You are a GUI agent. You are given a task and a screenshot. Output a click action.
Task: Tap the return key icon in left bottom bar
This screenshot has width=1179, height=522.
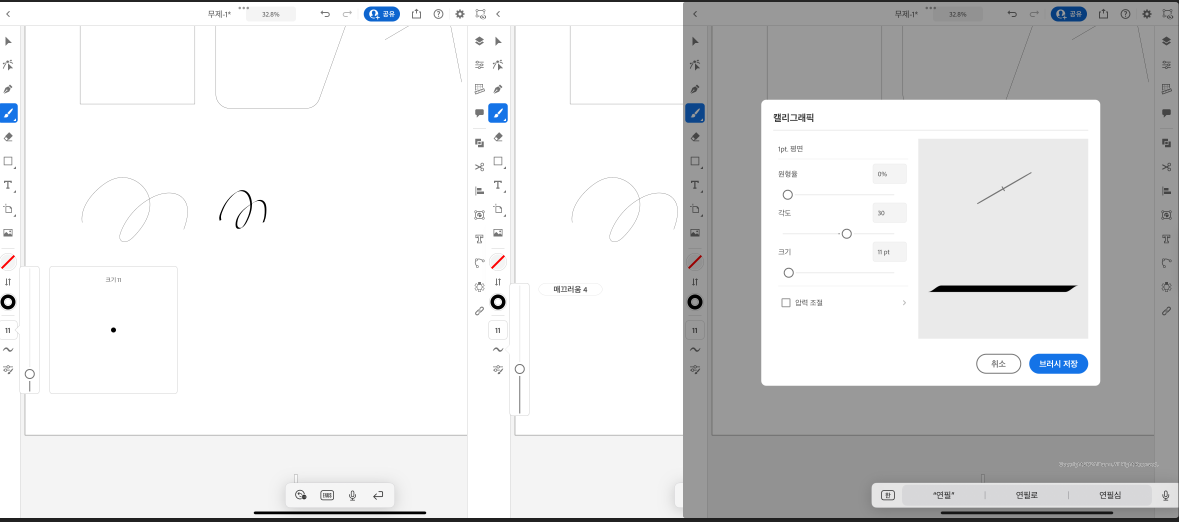(x=378, y=495)
